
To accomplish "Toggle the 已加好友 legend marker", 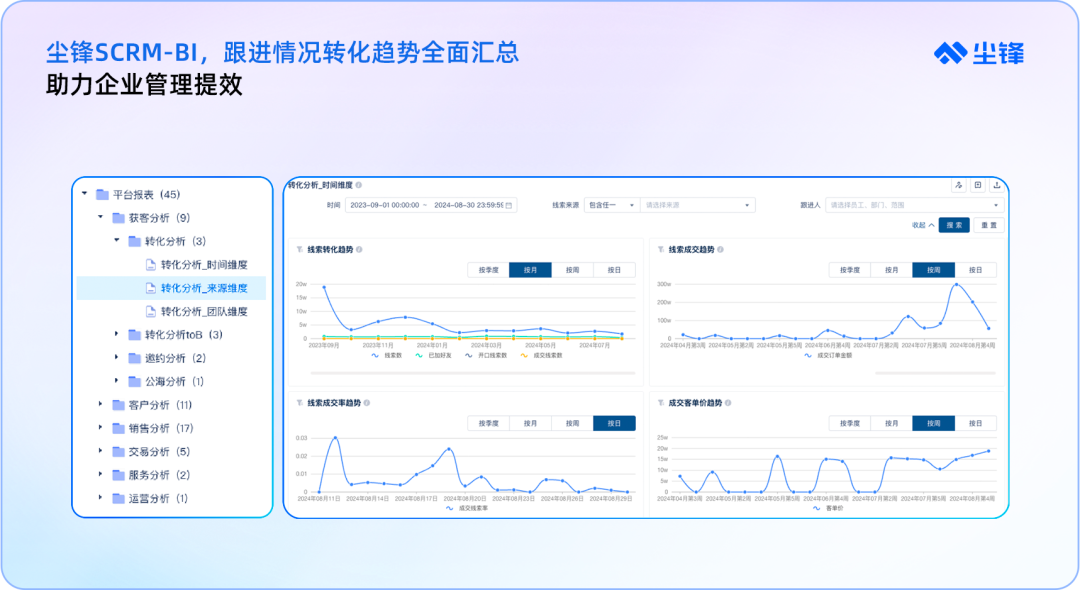I will (419, 356).
